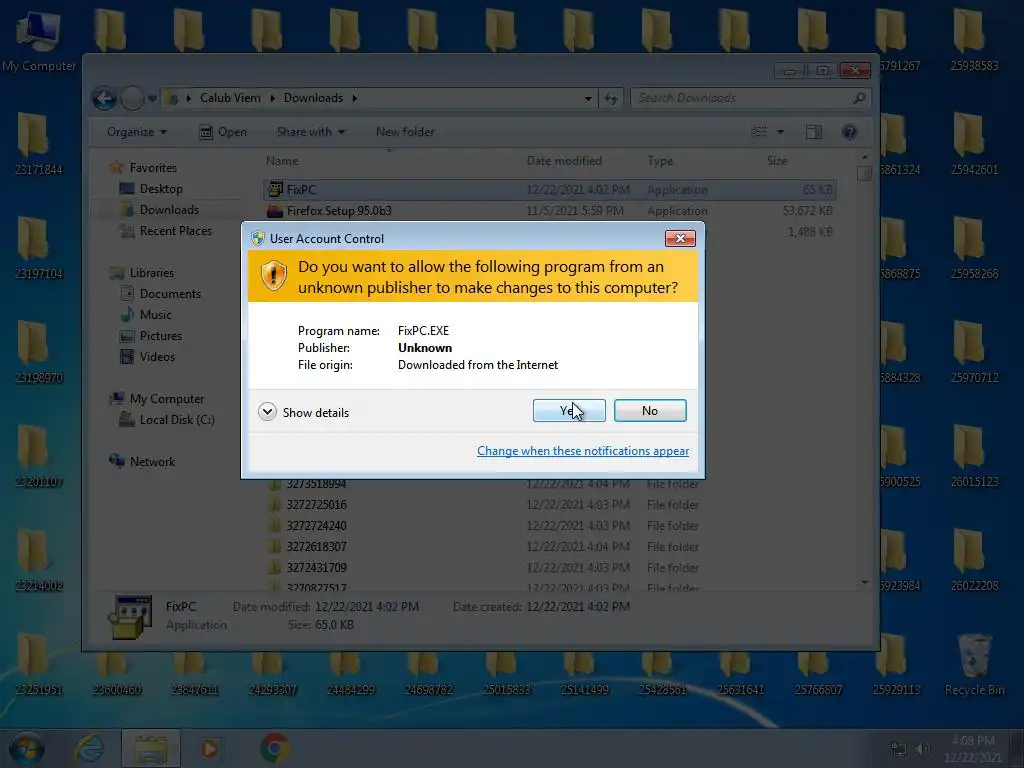Click Yes in User Account Control dialog
1024x768 pixels.
click(569, 411)
